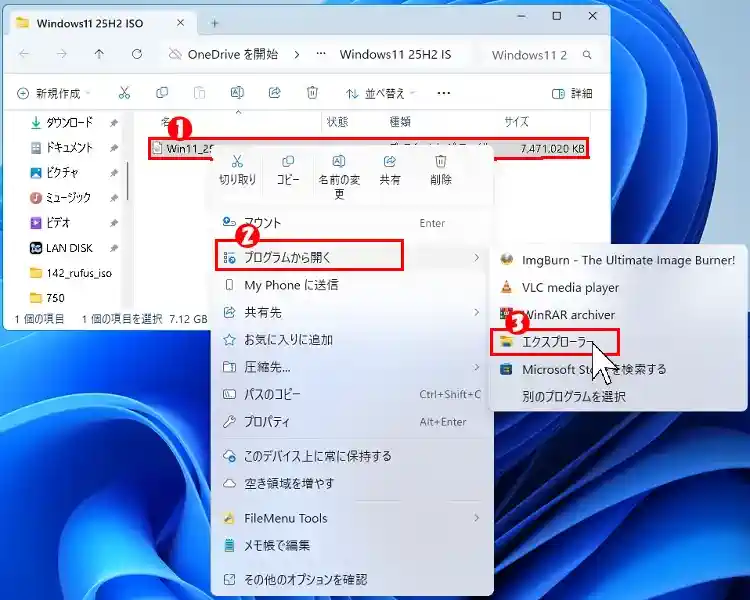This screenshot has width=750, height=600.
Task: Click プログラムから開く menu entry
Action: pos(352,257)
